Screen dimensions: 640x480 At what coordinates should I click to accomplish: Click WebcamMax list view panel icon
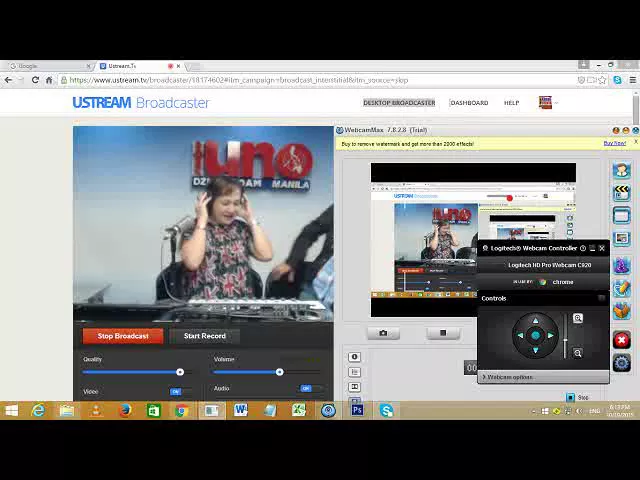point(354,372)
